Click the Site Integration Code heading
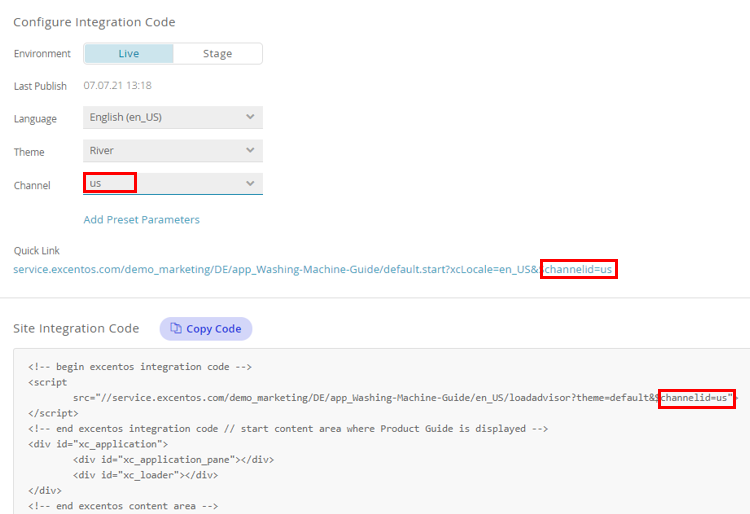The image size is (750, 514). [x=76, y=328]
